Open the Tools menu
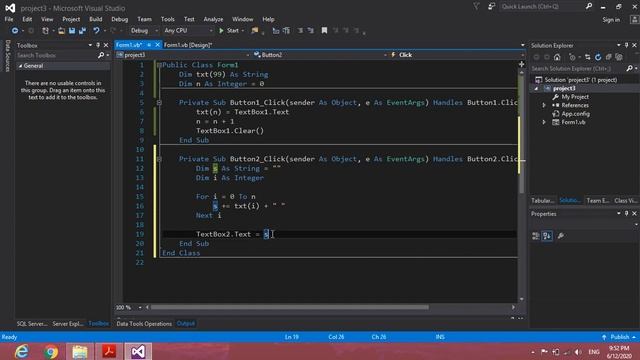This screenshot has height=360, width=640. 167,19
